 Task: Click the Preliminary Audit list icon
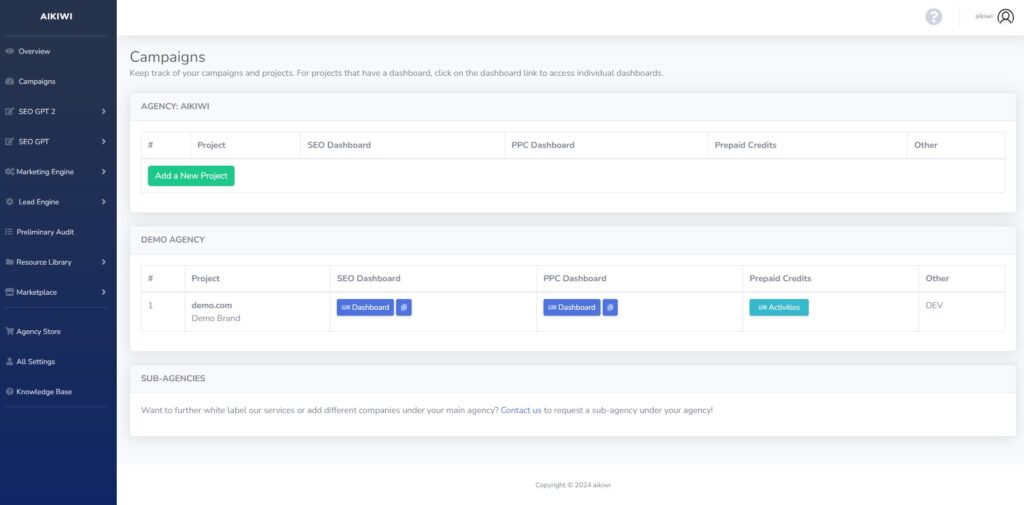point(10,232)
